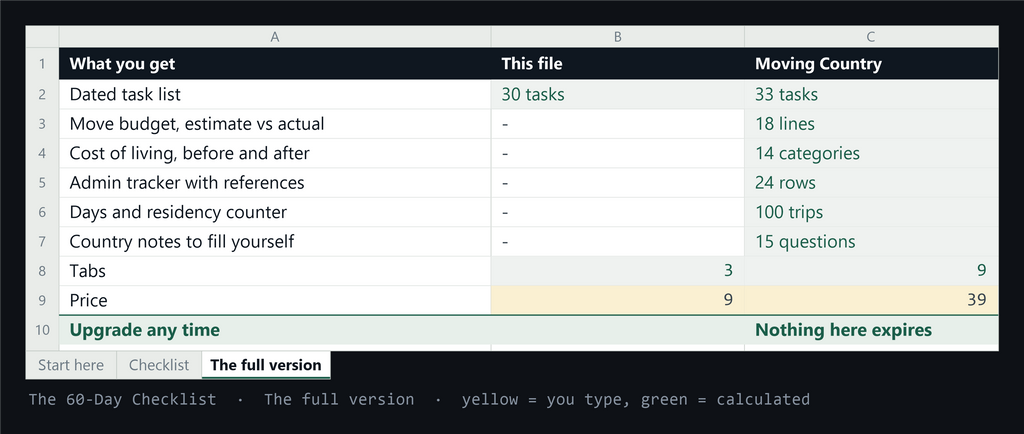Click row 10 header number
This screenshot has height=434, width=1024.
coord(42,330)
